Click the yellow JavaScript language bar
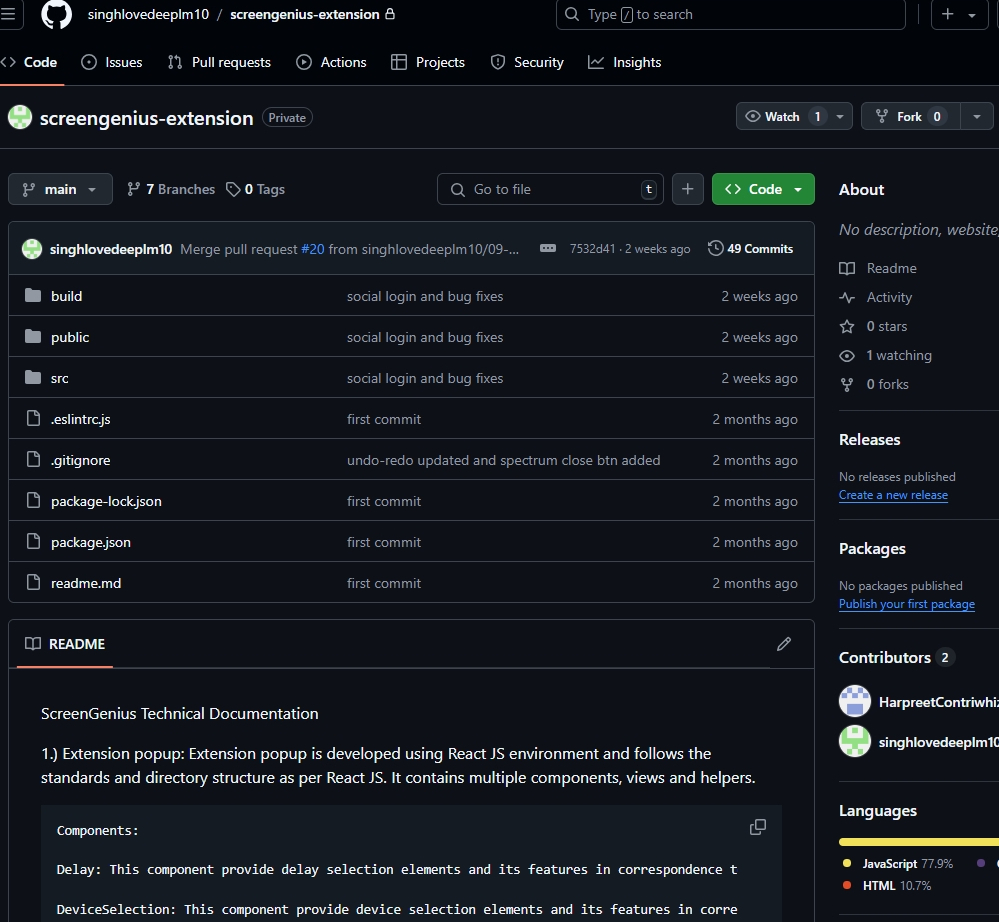 pyautogui.click(x=919, y=842)
